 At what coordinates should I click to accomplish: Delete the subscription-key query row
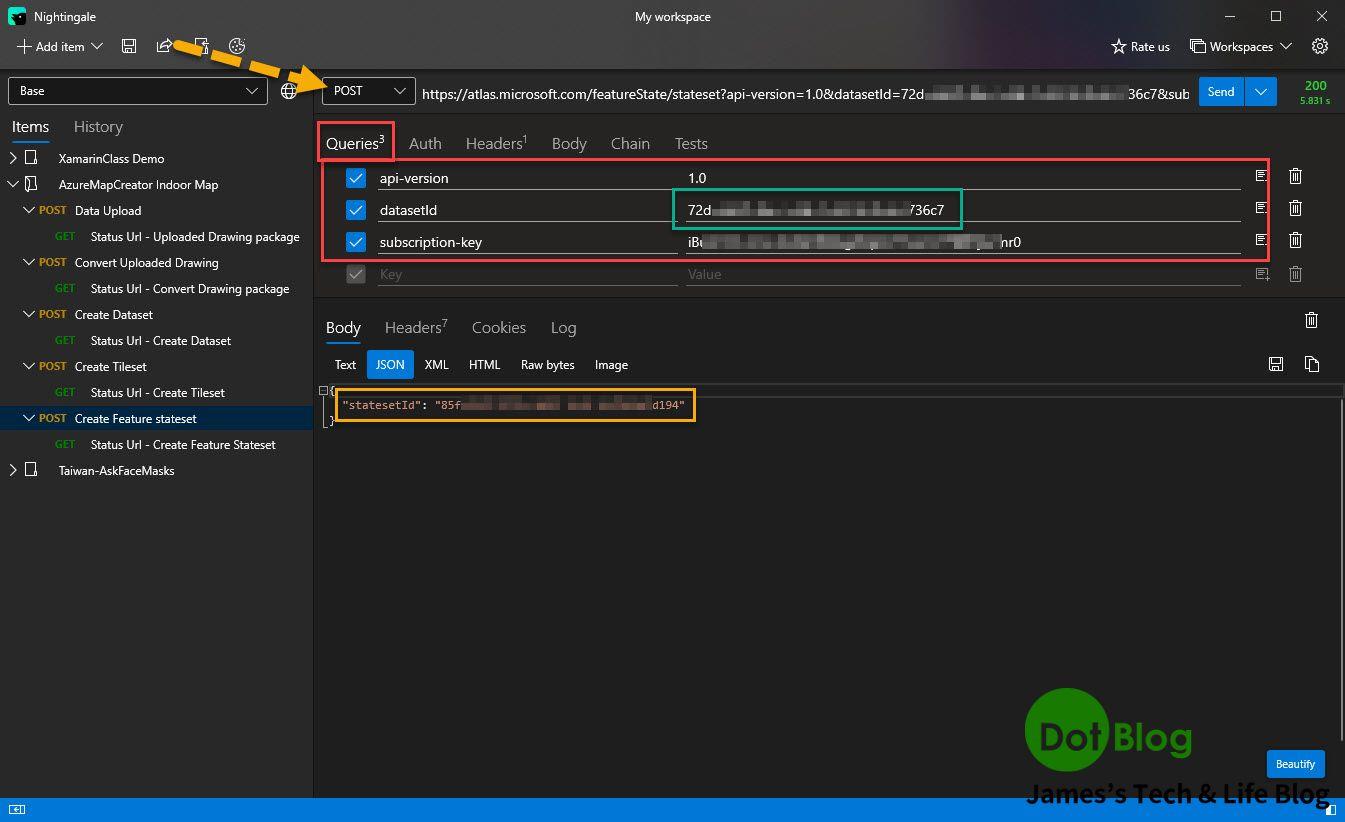(1295, 240)
